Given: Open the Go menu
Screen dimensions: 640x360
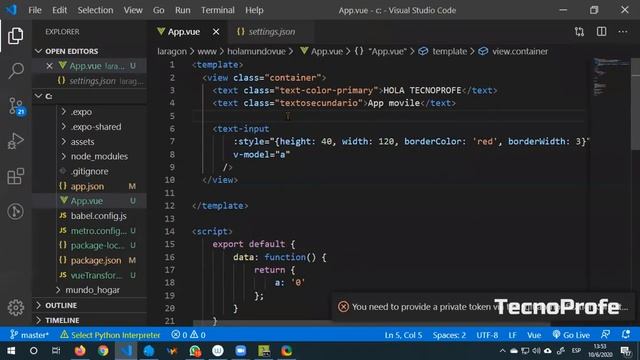Looking at the screenshot, I should tap(158, 10).
